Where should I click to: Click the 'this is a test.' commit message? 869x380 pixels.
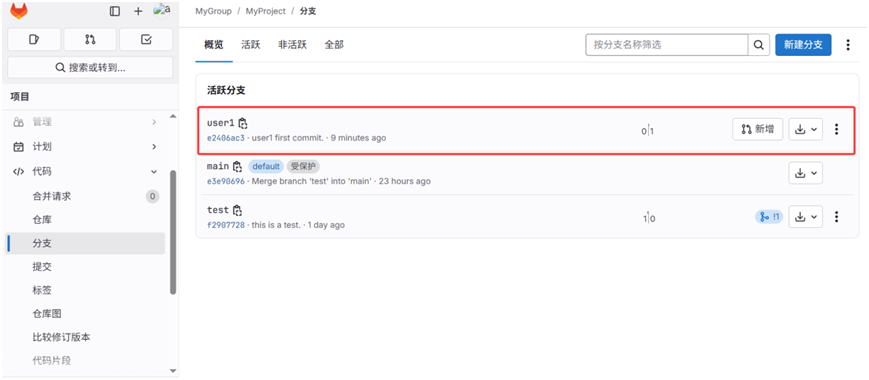pyautogui.click(x=276, y=225)
